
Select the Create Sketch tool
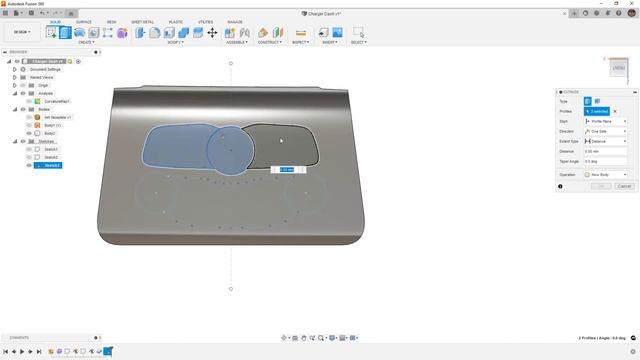(x=51, y=32)
